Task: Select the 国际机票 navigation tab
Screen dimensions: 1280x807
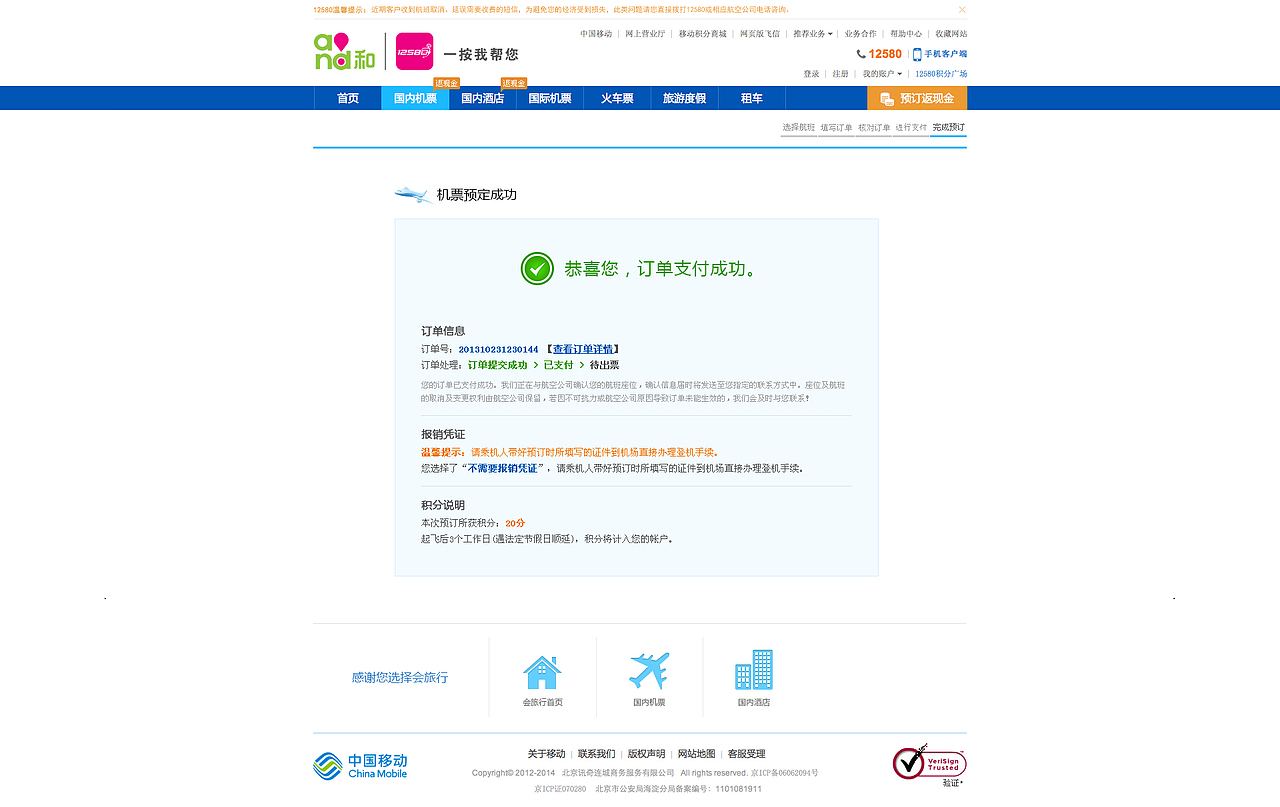Action: [x=549, y=98]
